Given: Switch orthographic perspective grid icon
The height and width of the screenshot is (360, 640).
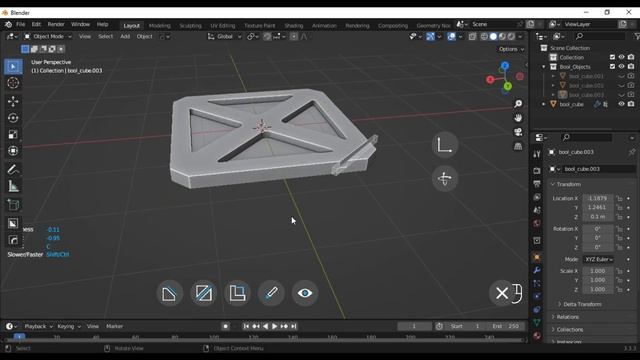Looking at the screenshot, I should 518,146.
